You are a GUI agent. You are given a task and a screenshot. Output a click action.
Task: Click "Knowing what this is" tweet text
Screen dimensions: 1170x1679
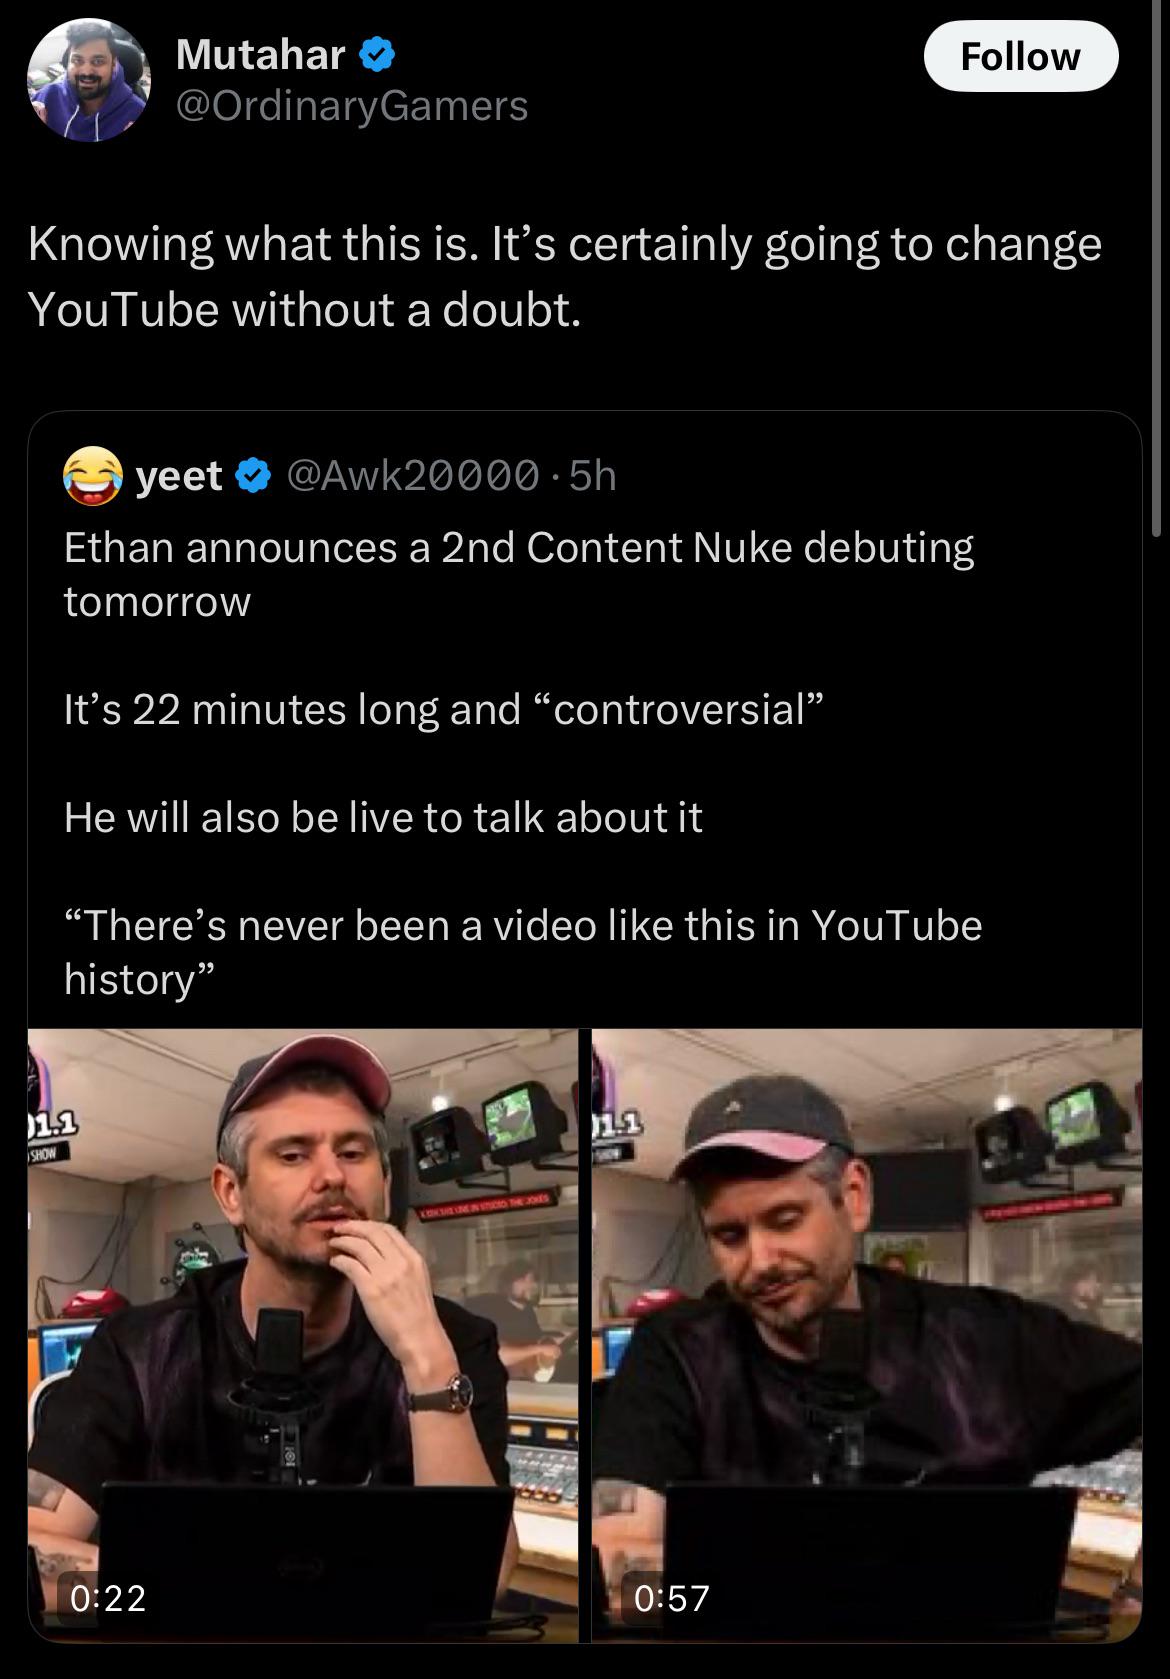click(x=565, y=277)
